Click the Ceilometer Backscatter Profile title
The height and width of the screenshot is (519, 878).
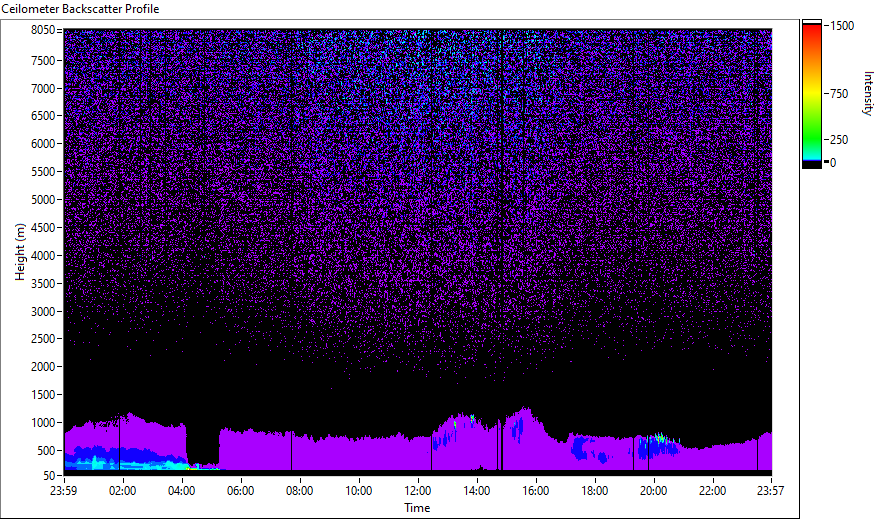pos(80,9)
